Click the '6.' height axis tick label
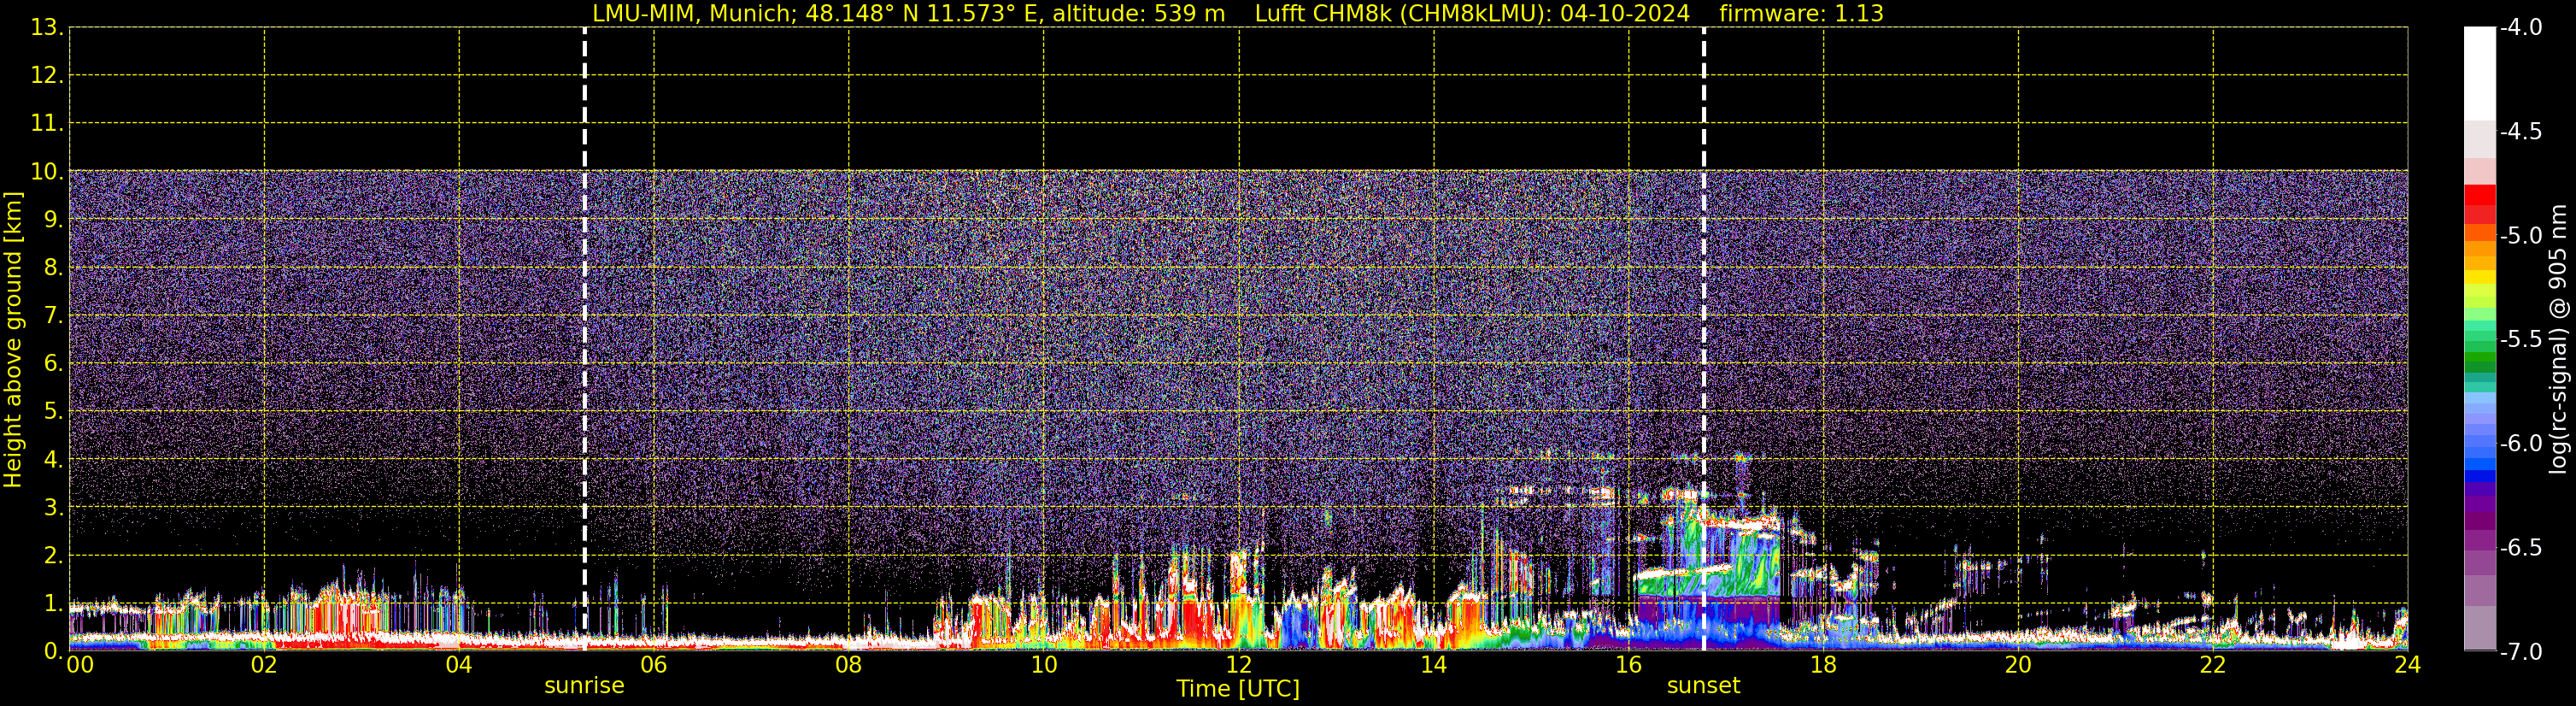 [x=53, y=364]
